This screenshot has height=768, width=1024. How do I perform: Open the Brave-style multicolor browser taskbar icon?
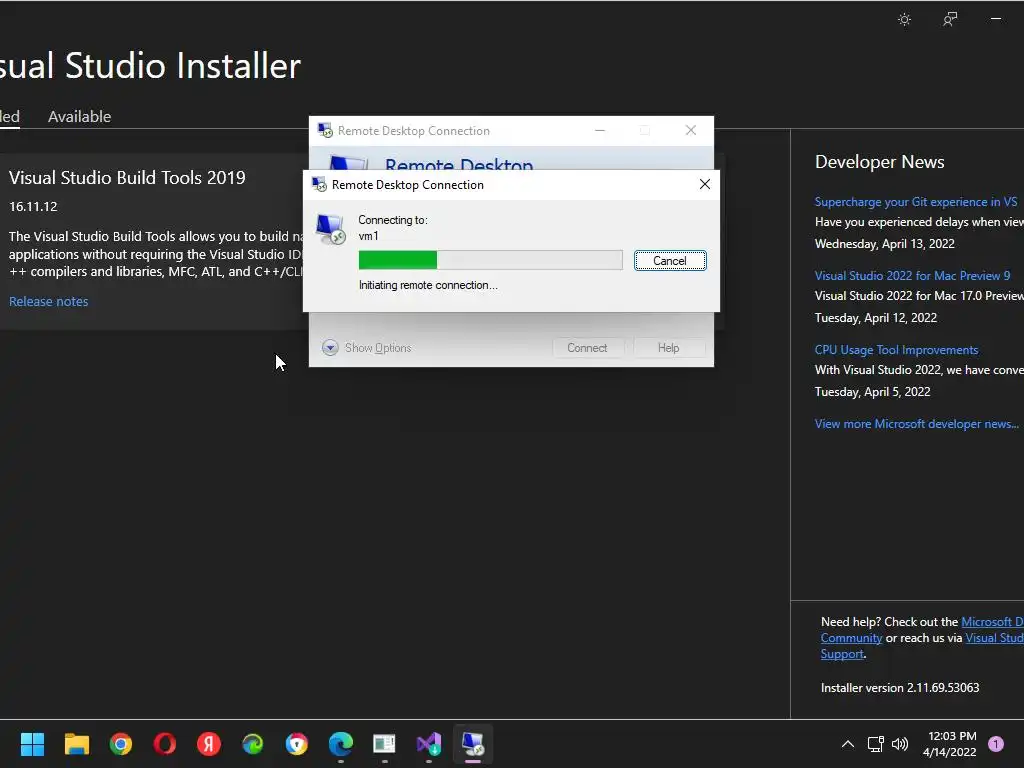296,744
